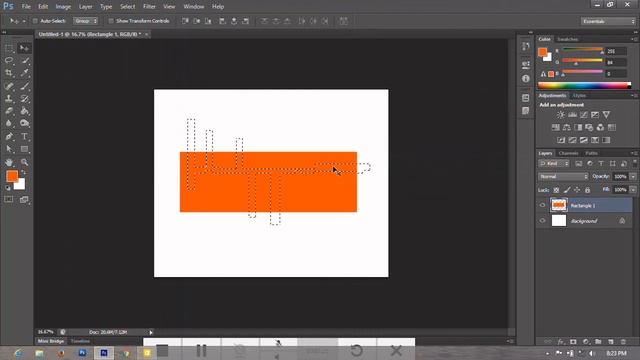Viewport: 640px width, 360px height.
Task: Expand the status bar info arrow
Action: (151, 332)
